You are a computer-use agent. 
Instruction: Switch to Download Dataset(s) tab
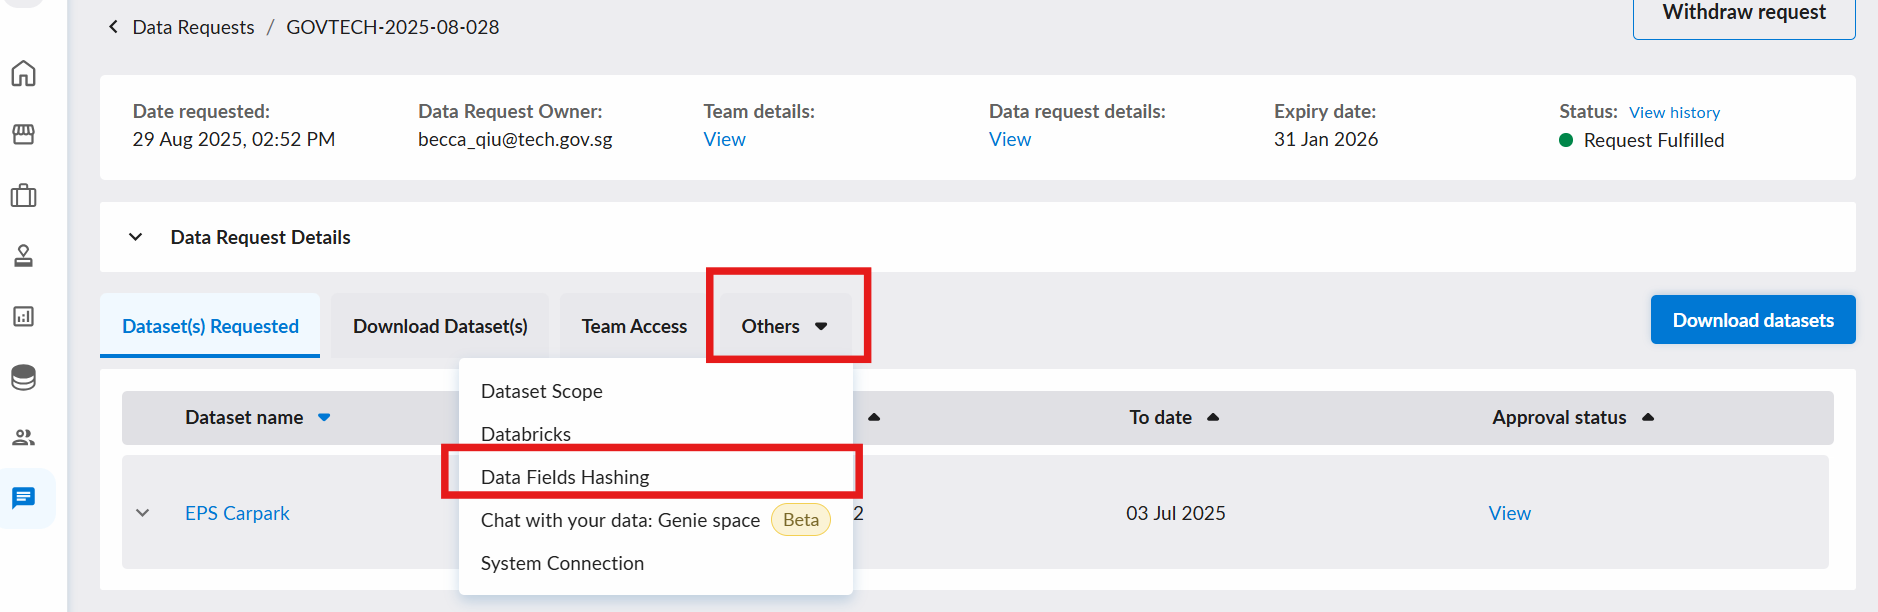tap(440, 326)
